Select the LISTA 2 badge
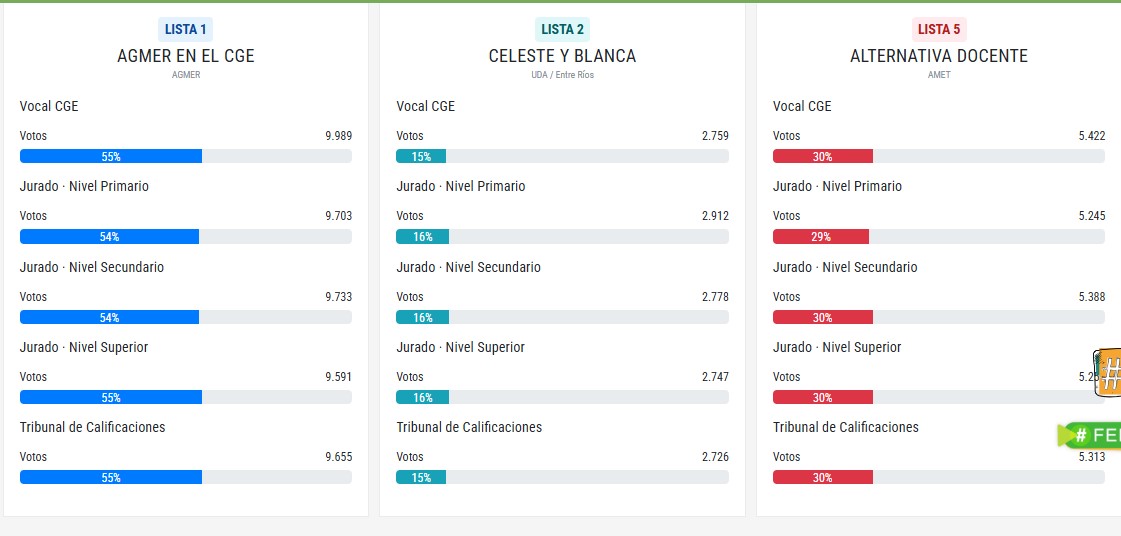 coord(562,29)
